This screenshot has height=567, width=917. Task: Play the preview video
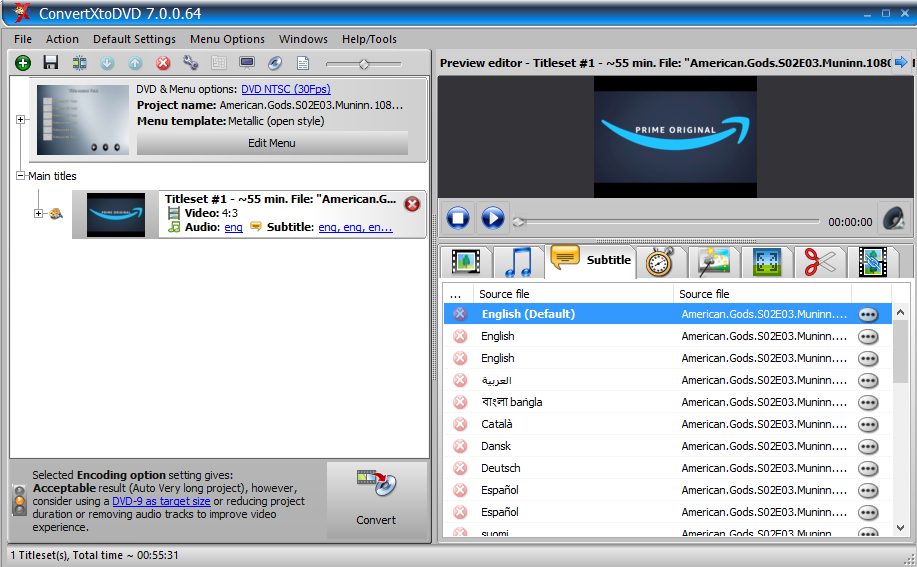tap(492, 219)
